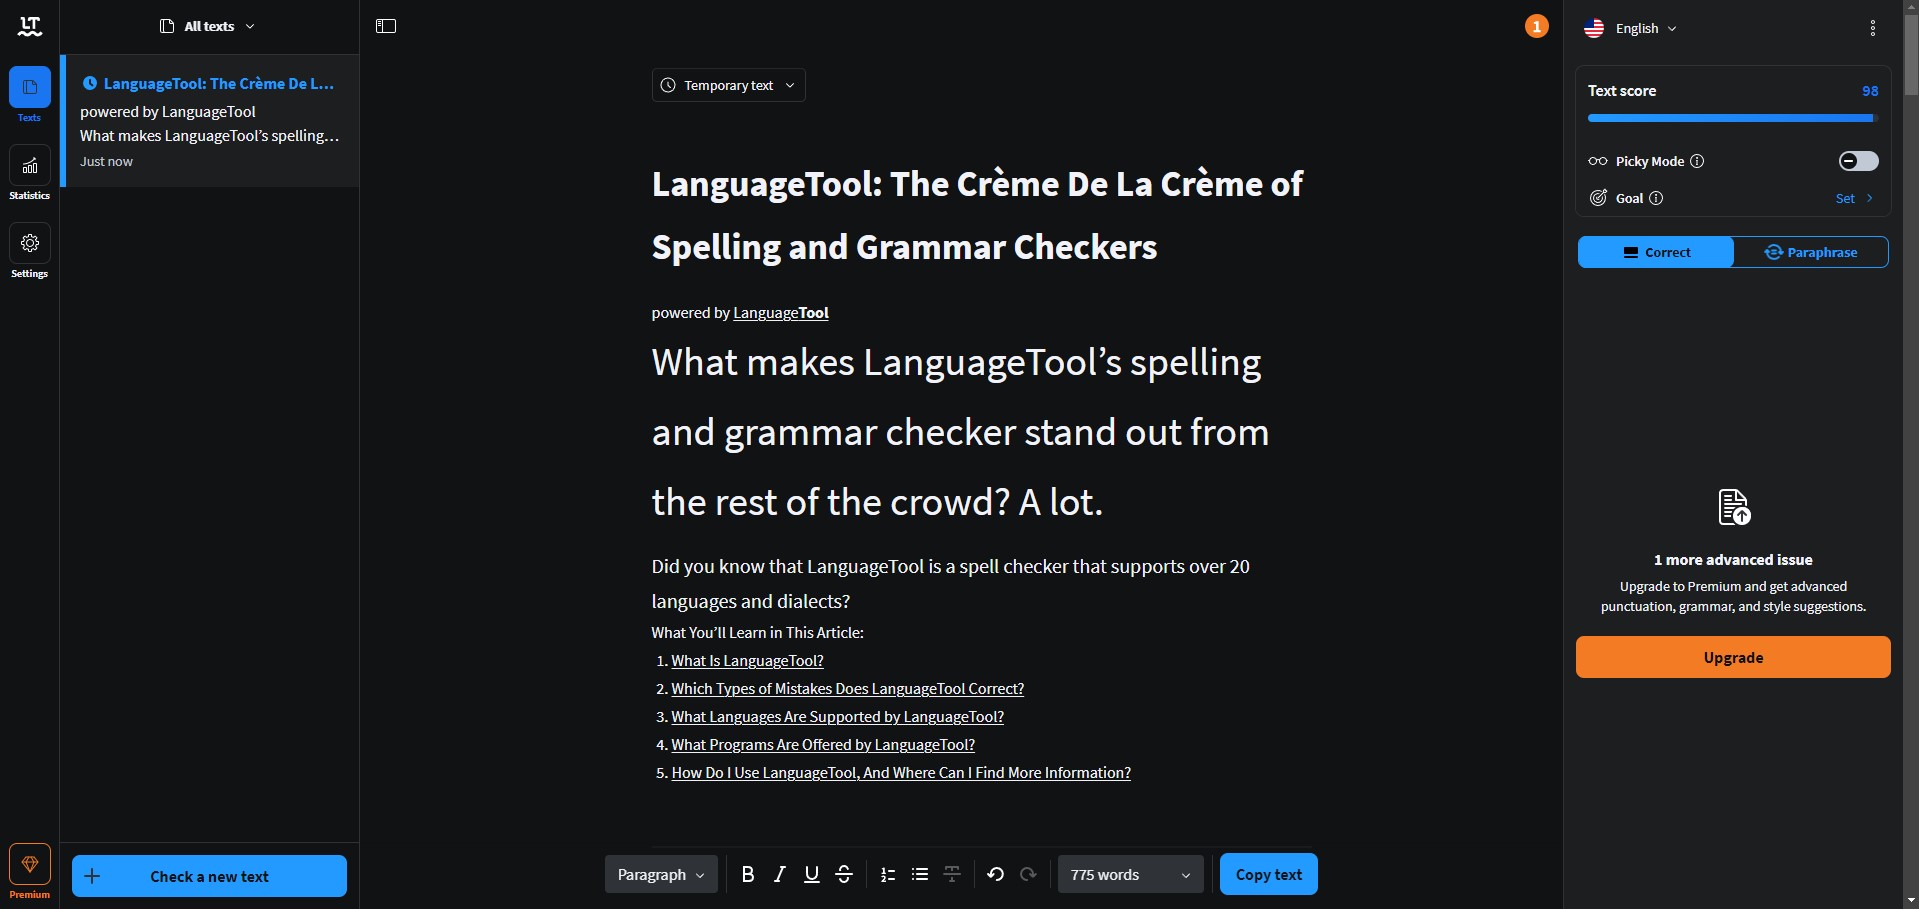Expand the Temporary text dropdown
This screenshot has height=909, width=1919.
coord(729,85)
